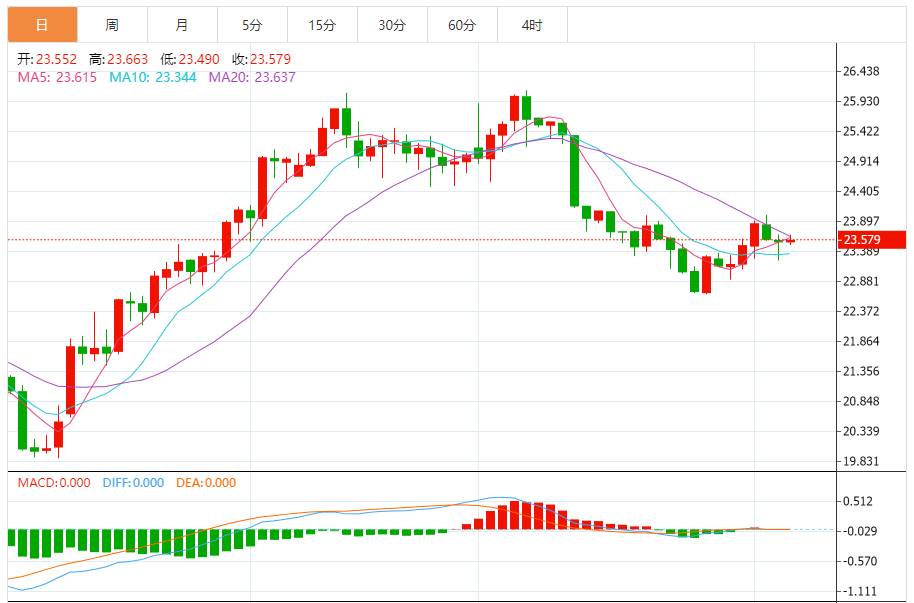Click the 20.848 price axis label
The width and height of the screenshot is (914, 603).
[x=862, y=401]
